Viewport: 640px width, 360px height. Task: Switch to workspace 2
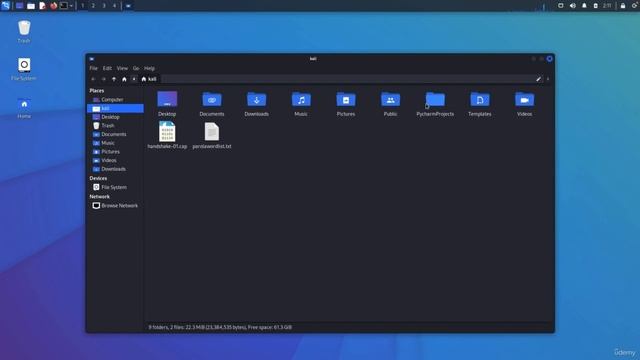coord(93,6)
